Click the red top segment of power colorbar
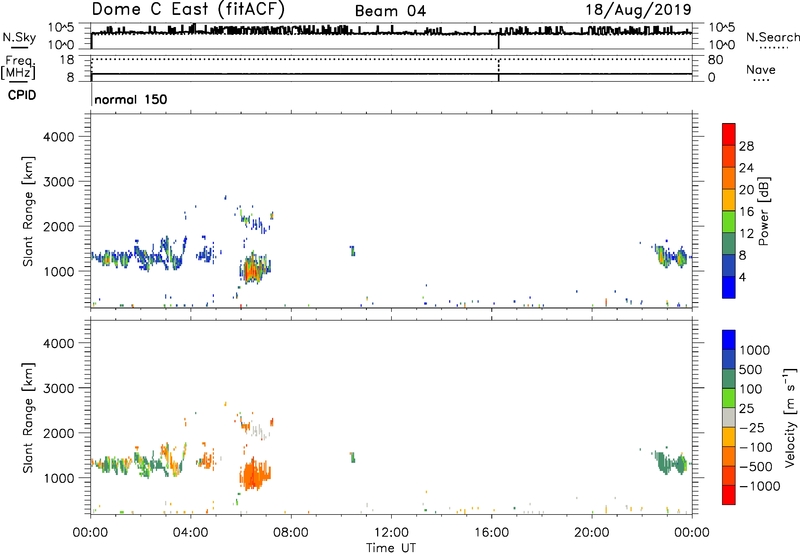Image resolution: width=800 pixels, height=554 pixels. click(x=729, y=134)
